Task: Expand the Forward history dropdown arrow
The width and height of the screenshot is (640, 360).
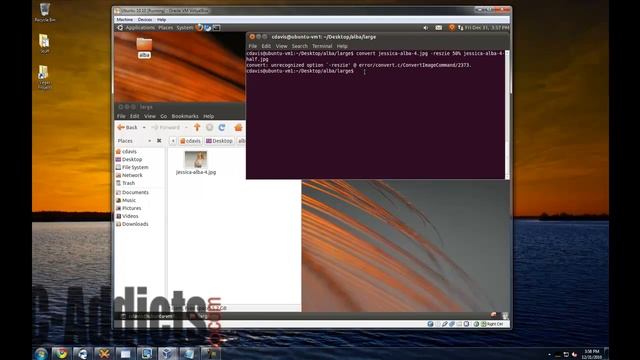Action: 186,128
